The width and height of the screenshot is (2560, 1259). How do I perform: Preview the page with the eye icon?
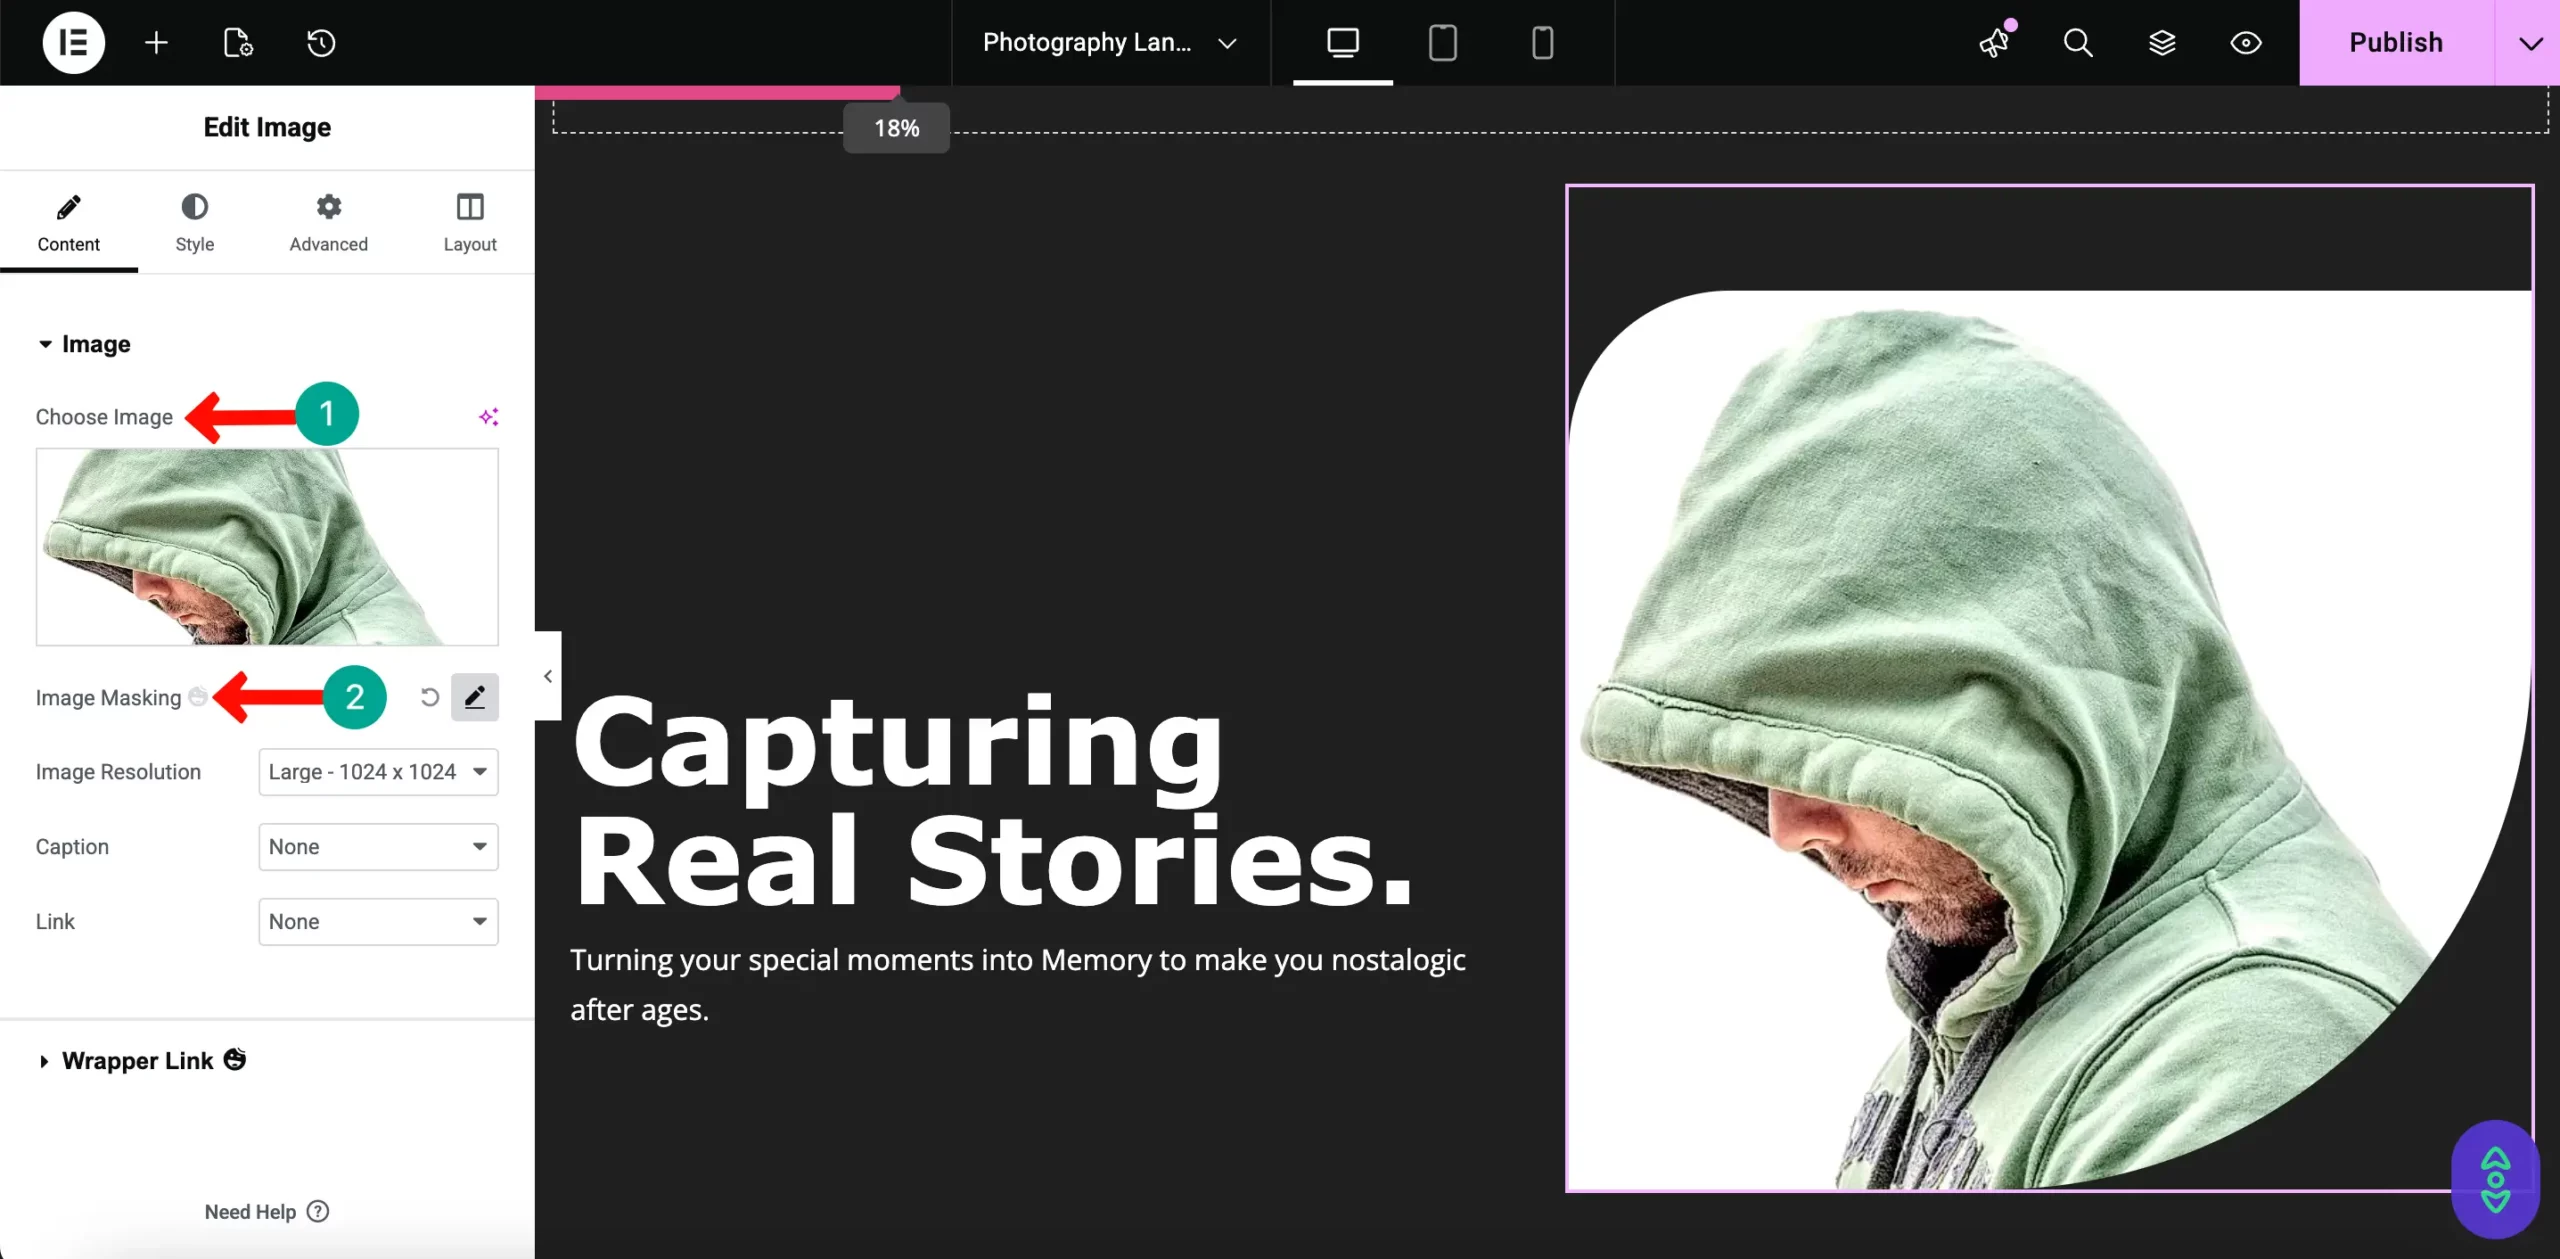[x=2245, y=42]
